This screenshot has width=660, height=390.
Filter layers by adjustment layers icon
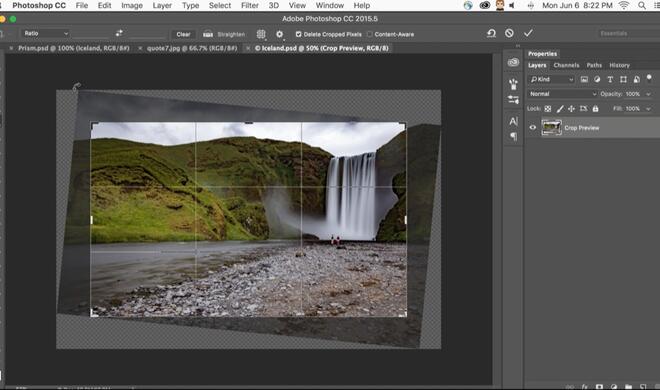coord(597,79)
